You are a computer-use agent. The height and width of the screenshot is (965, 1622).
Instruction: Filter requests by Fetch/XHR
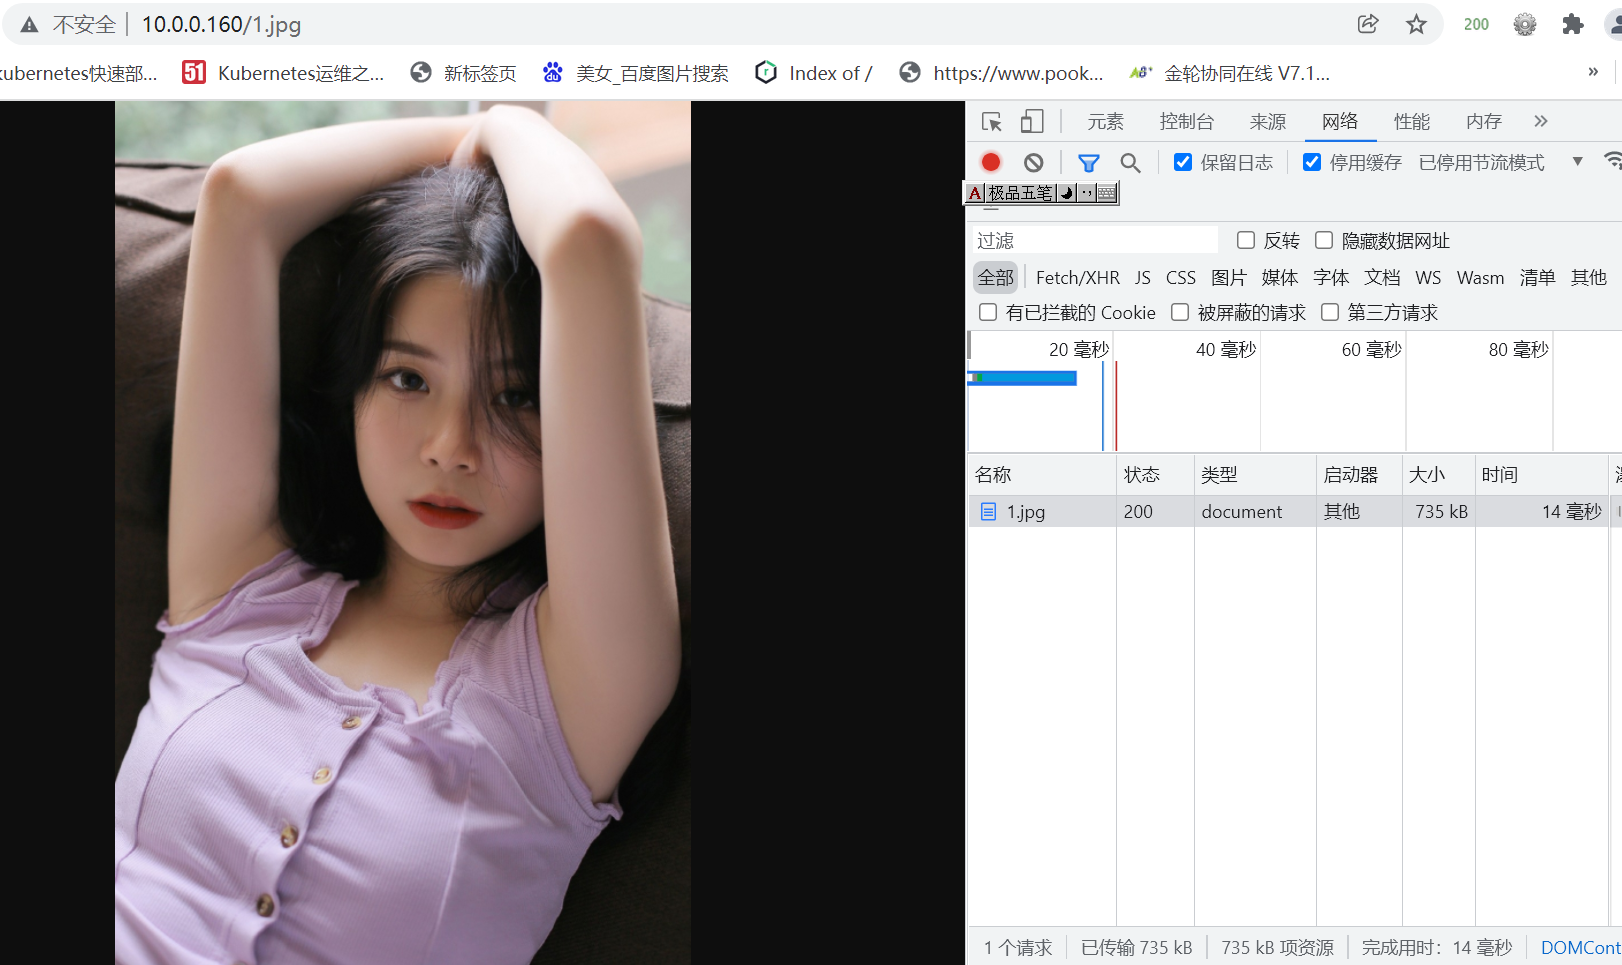point(1077,277)
